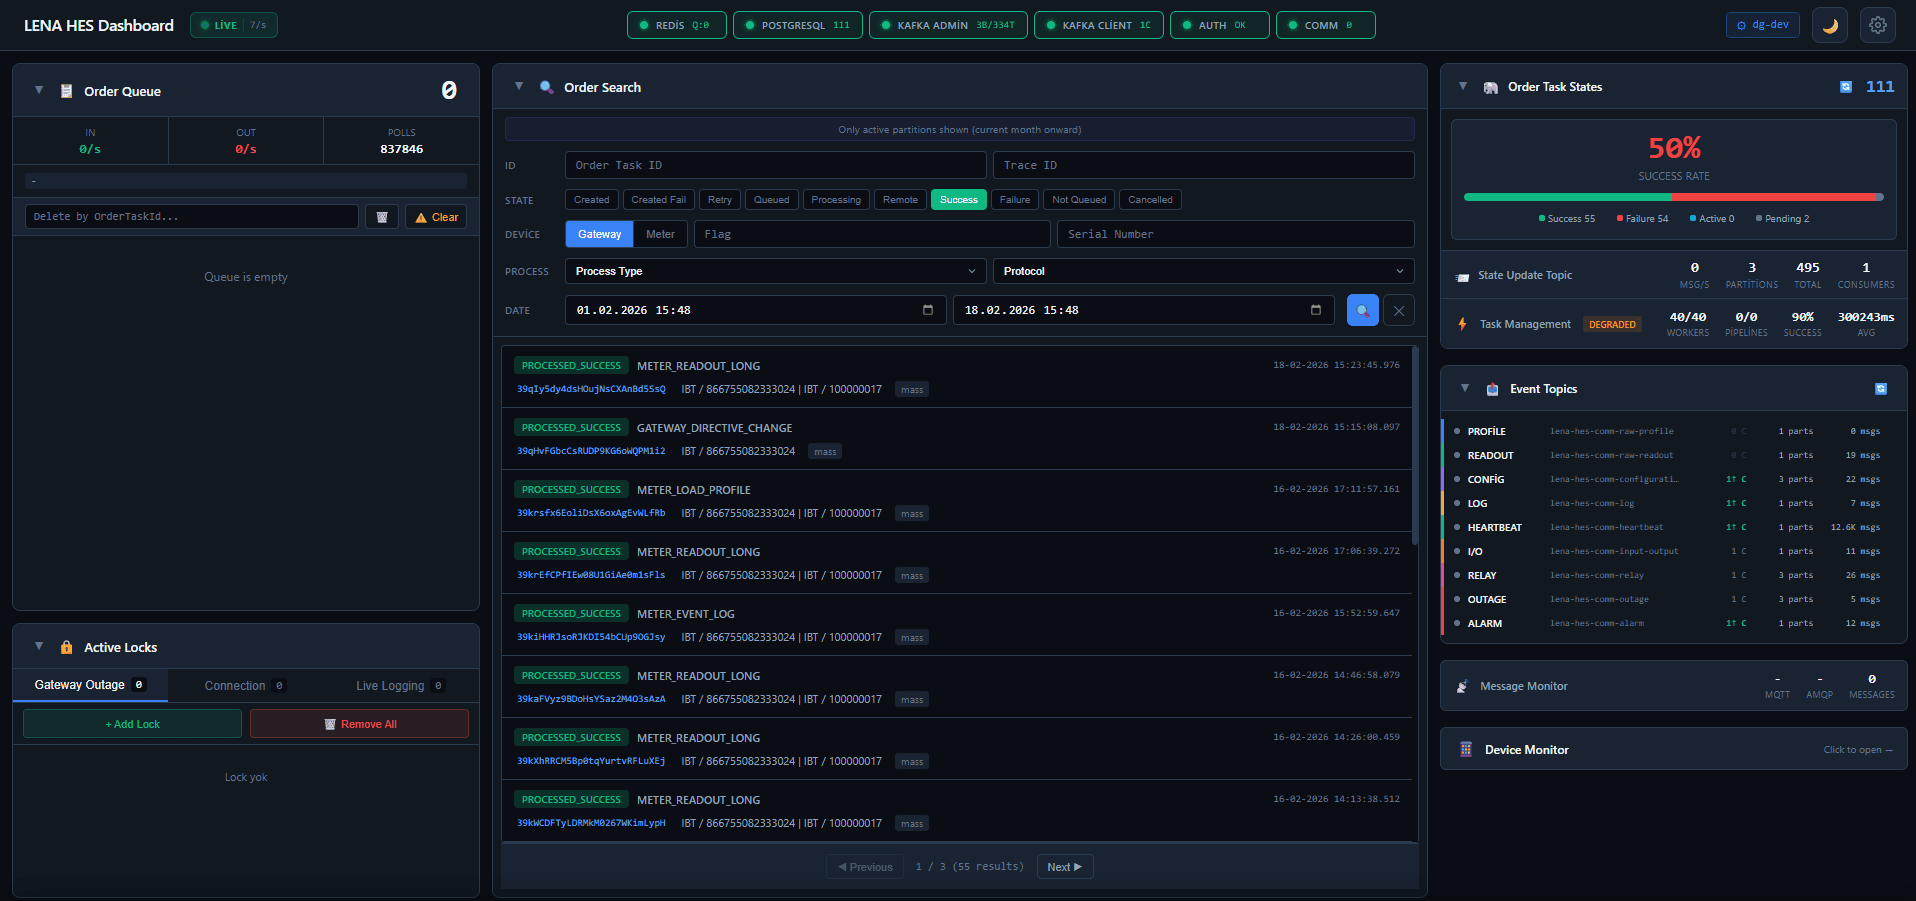
Task: Click the Event Topics refresh icon
Action: click(x=1880, y=389)
